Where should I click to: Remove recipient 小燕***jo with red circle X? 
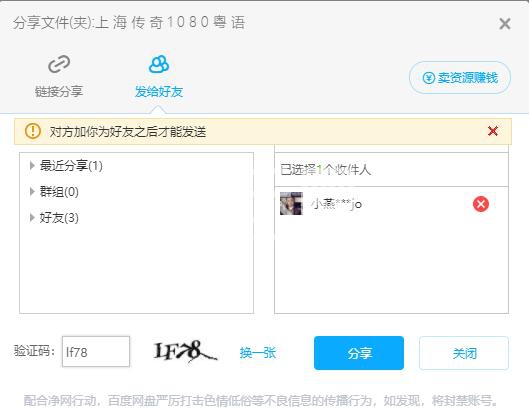481,204
